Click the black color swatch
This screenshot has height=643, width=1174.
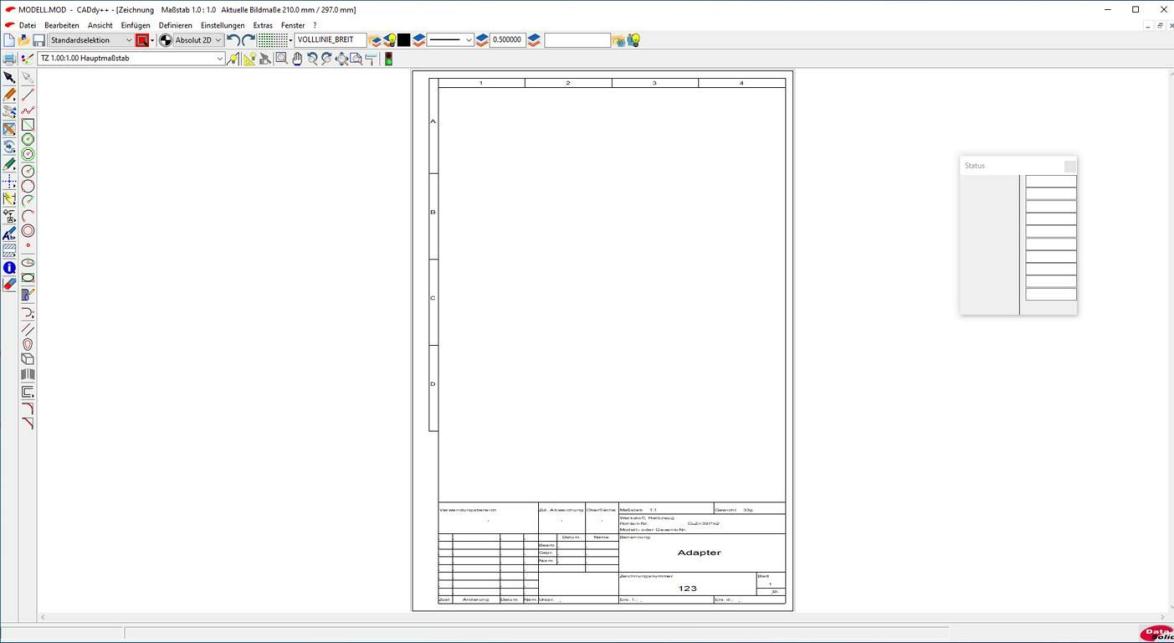404,41
